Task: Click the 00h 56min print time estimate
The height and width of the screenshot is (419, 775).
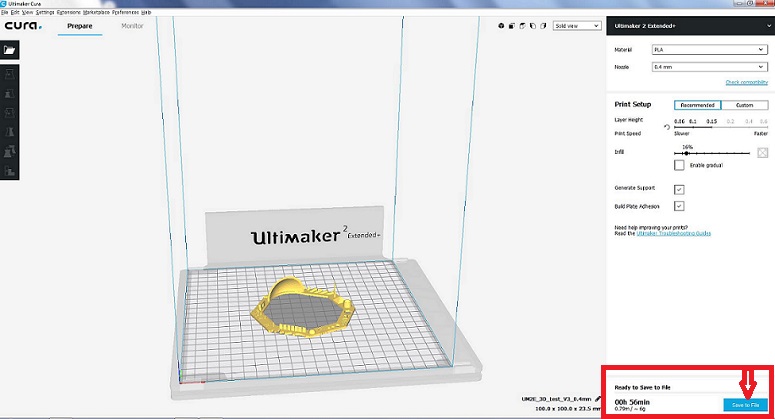Action: point(632,402)
